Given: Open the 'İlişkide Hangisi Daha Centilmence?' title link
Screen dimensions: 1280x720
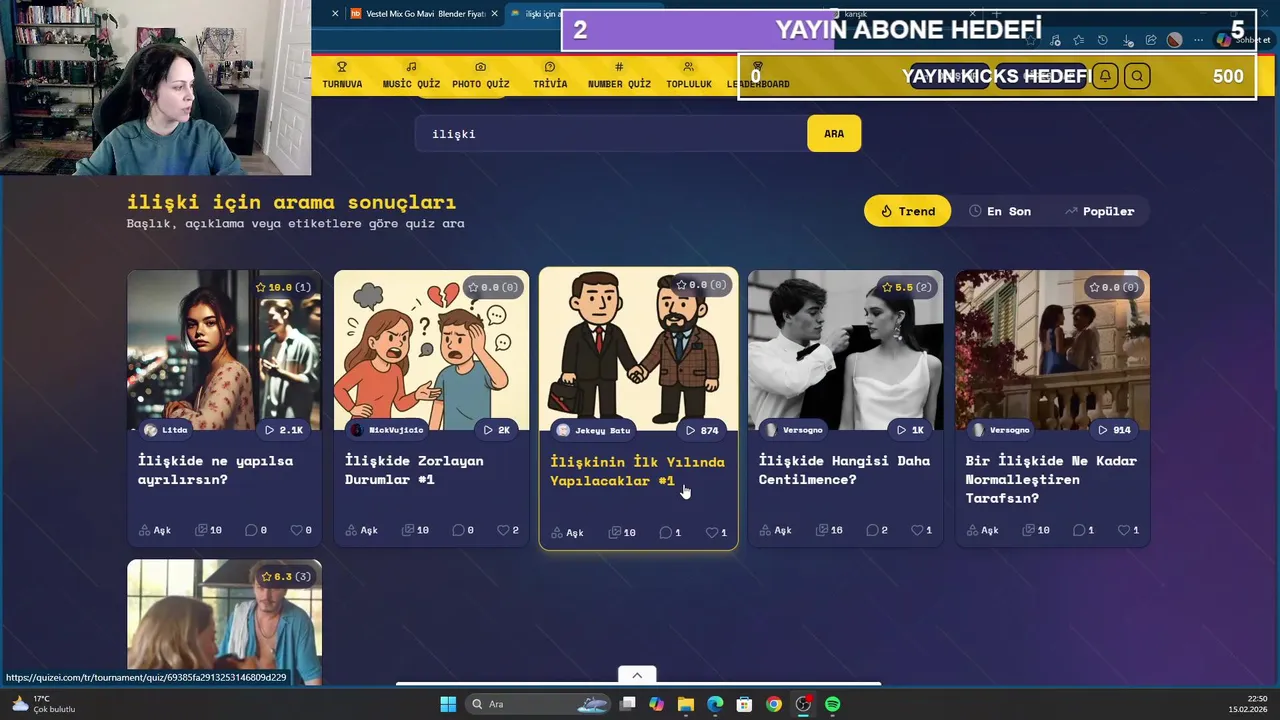Looking at the screenshot, I should 844,470.
